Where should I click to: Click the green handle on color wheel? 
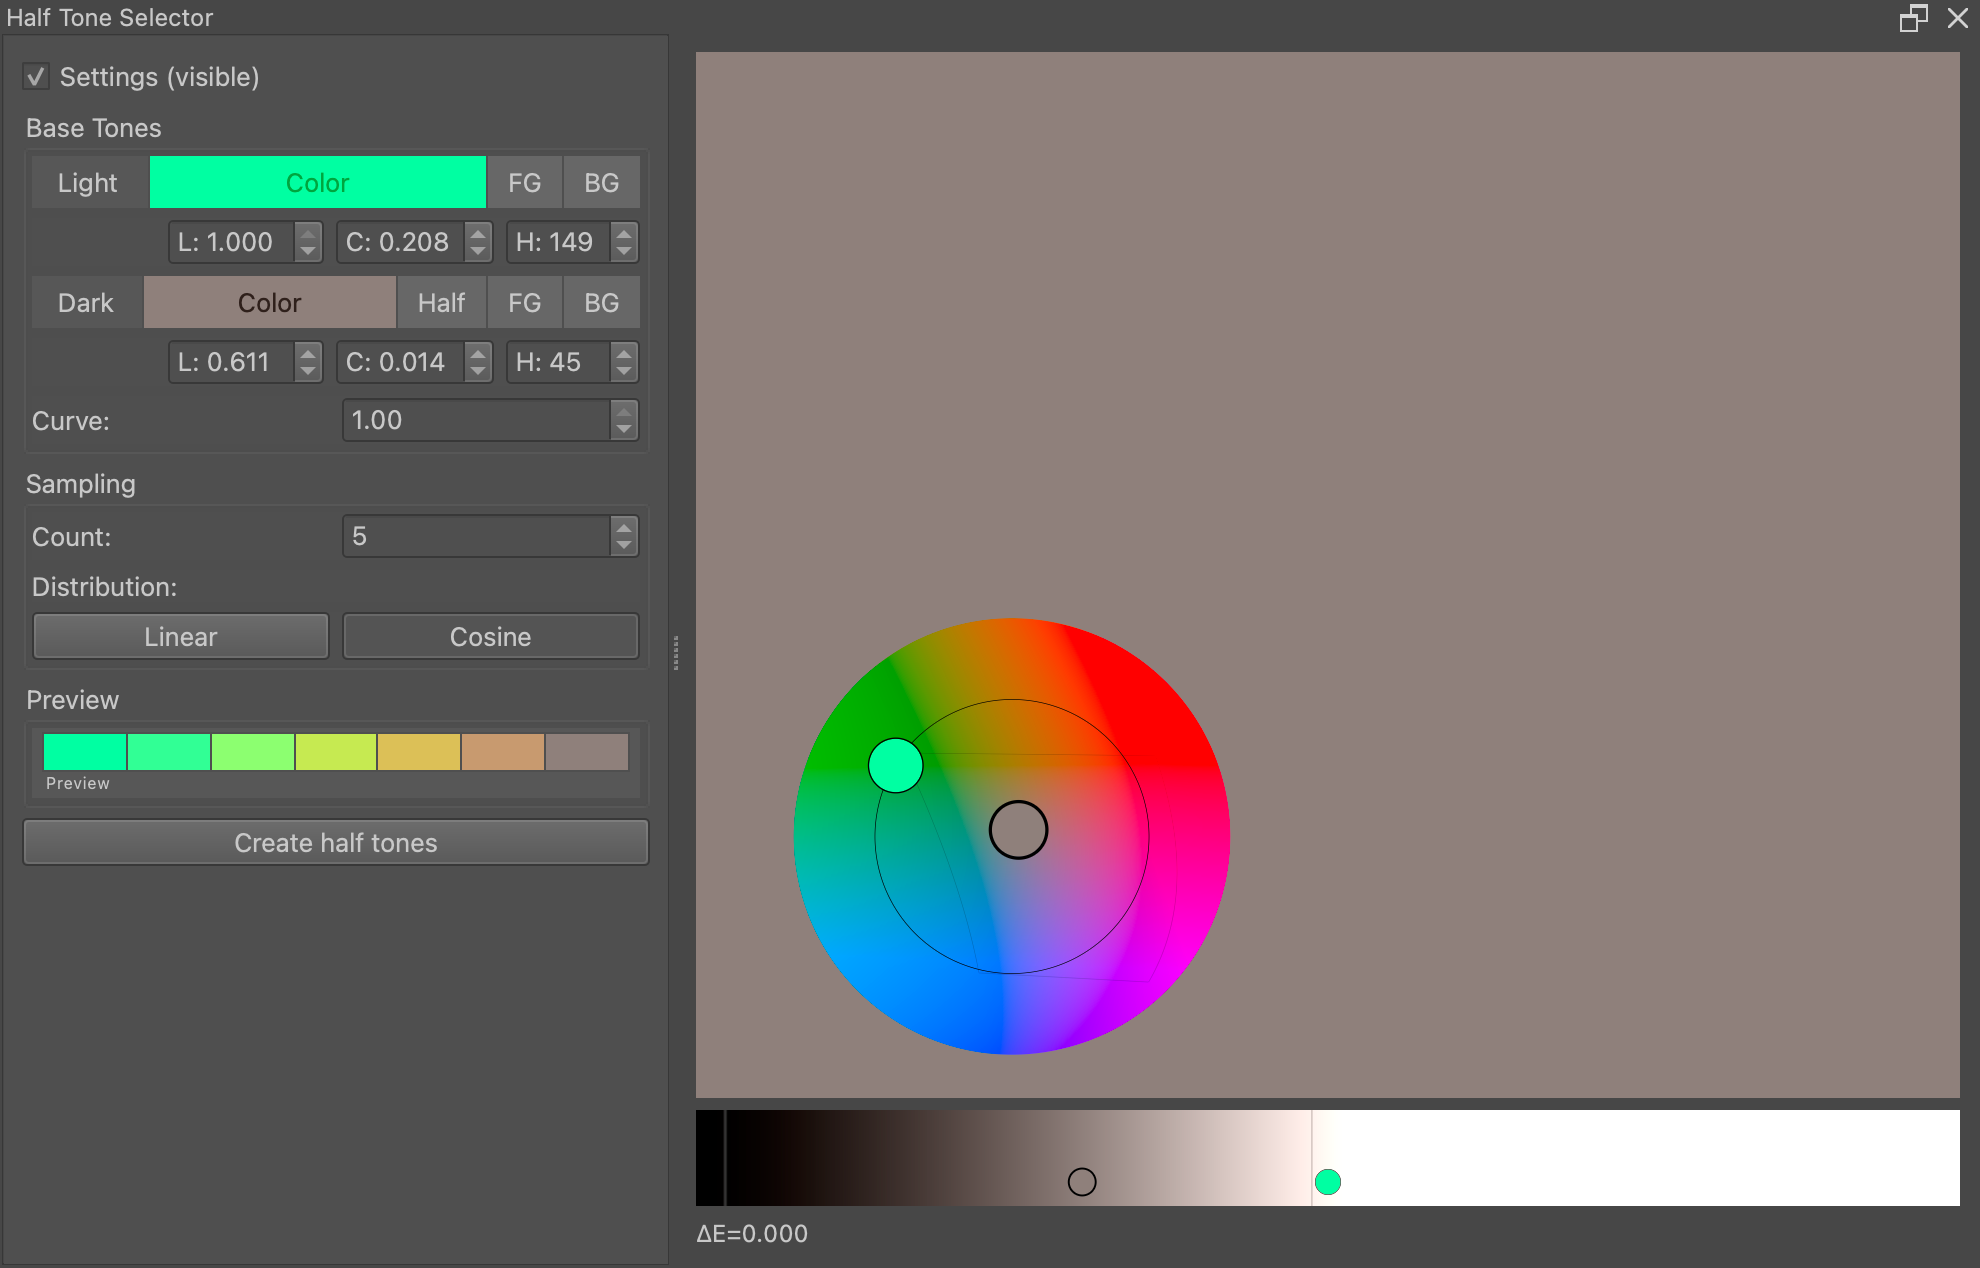(x=895, y=766)
